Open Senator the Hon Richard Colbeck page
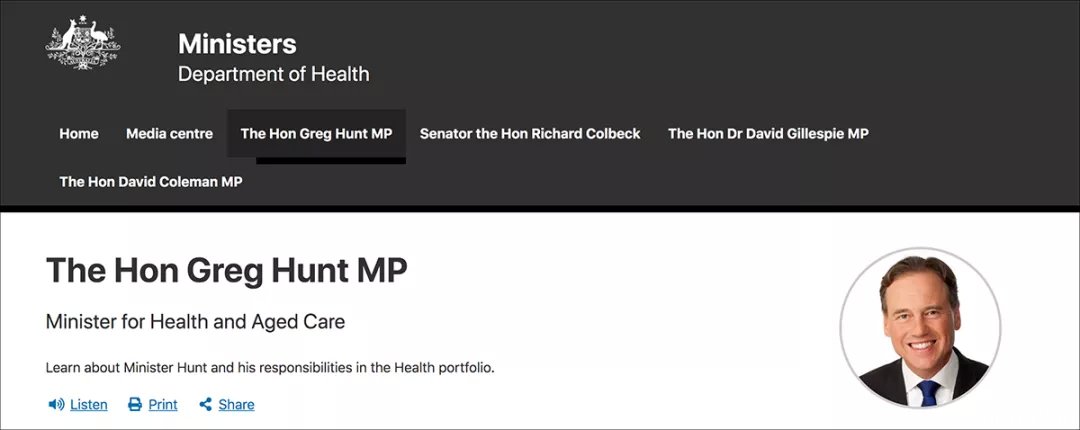The image size is (1080, 430). pyautogui.click(x=530, y=134)
